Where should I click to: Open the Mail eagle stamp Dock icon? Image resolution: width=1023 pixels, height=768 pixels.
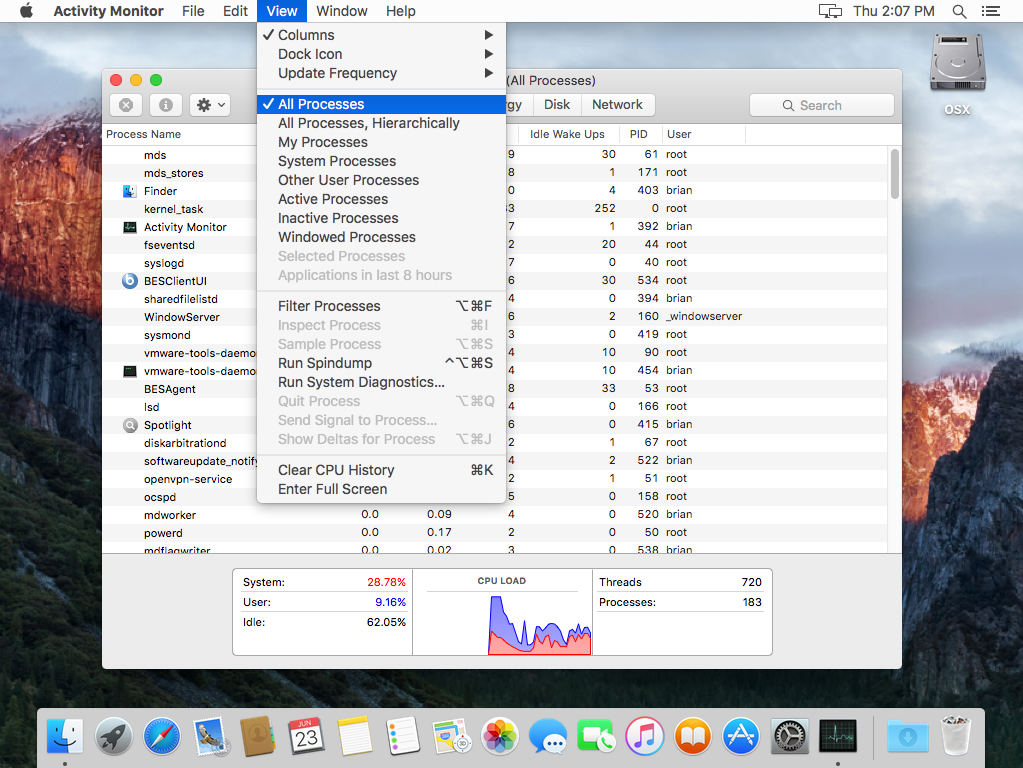pos(210,736)
